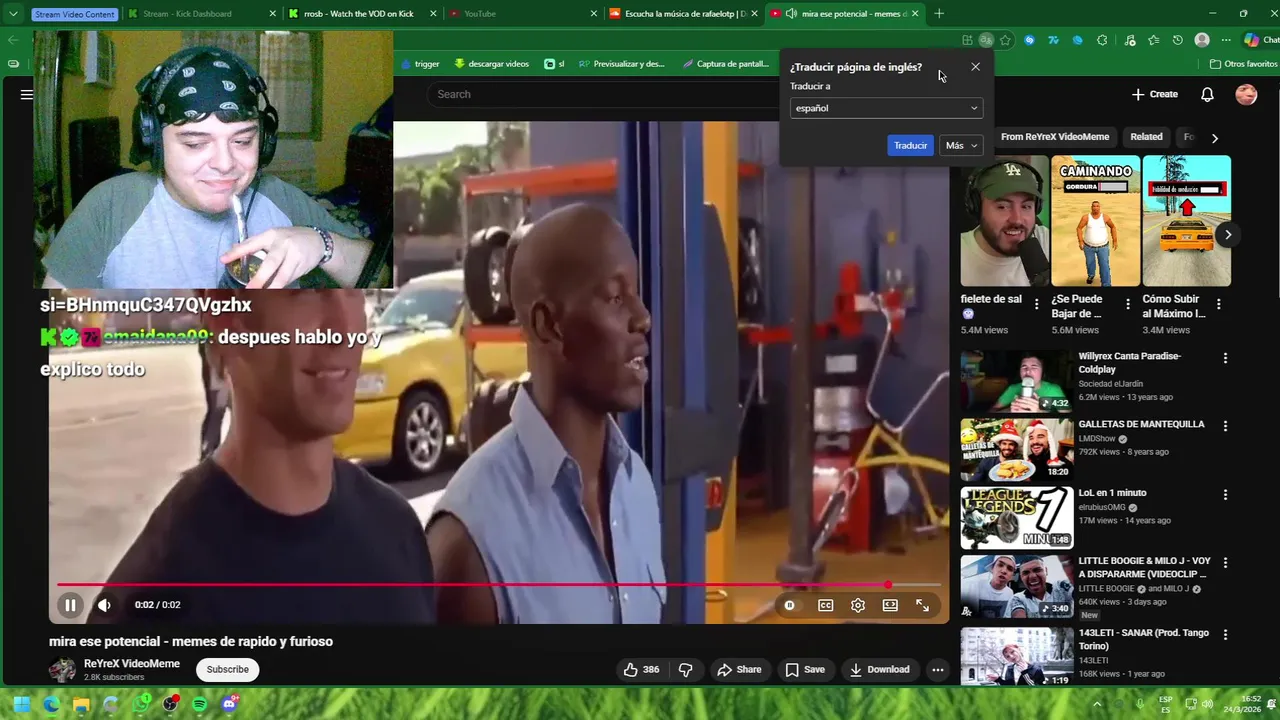Screen dimensions: 1280x720
Task: Expand the Más options dropdown
Action: pos(961,146)
